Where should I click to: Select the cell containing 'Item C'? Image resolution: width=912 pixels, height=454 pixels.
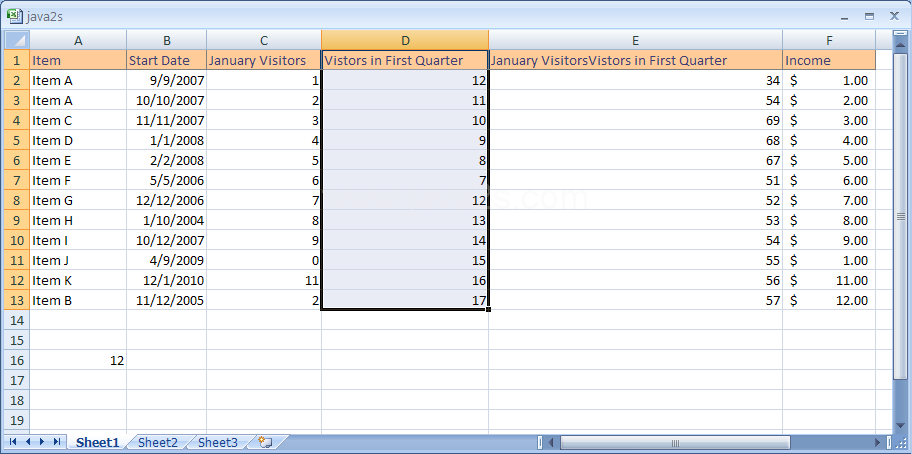click(x=78, y=120)
